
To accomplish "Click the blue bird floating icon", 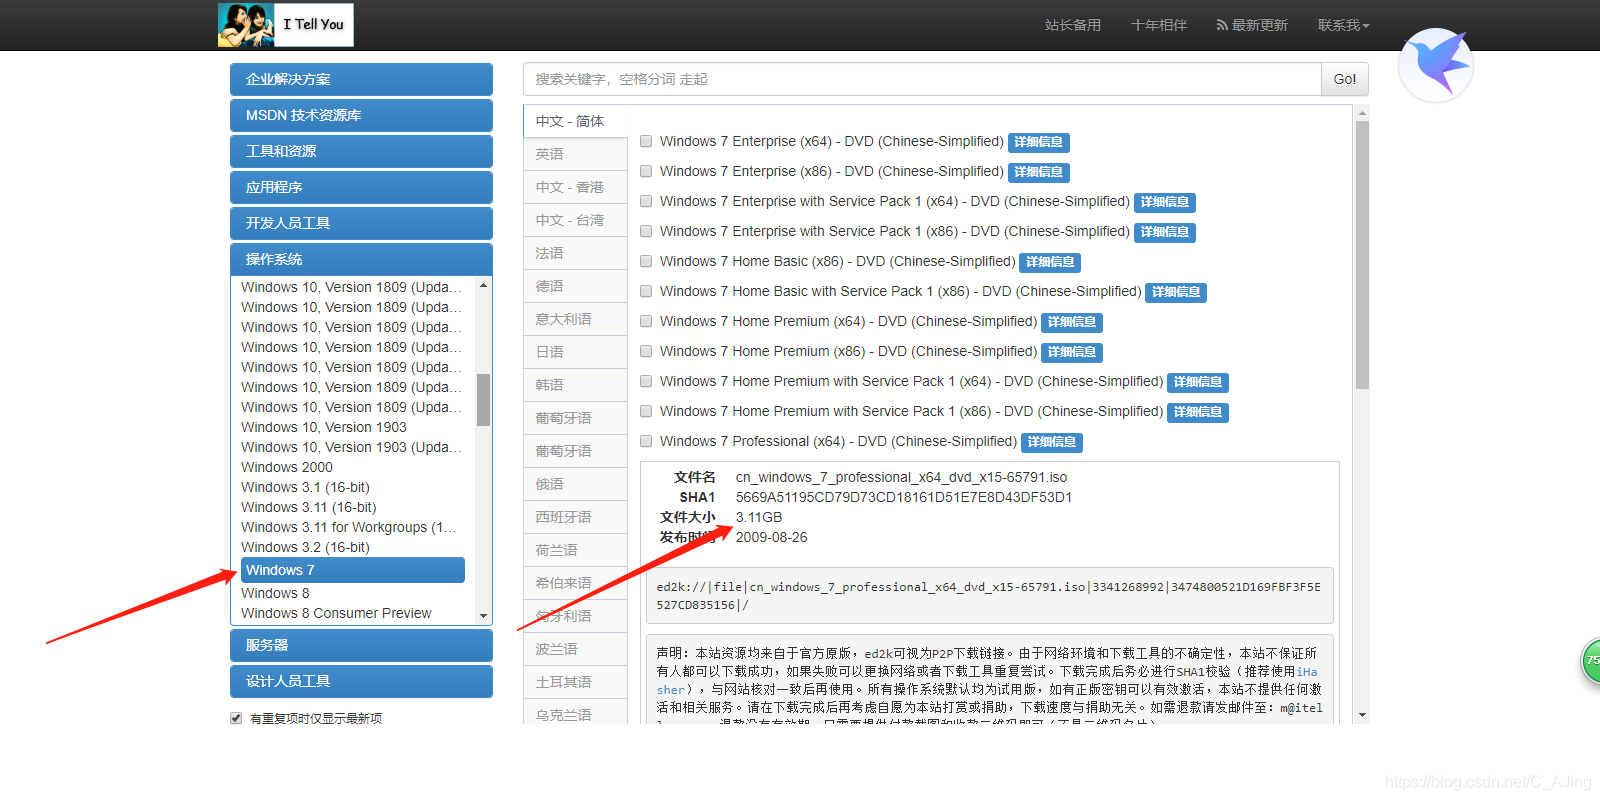I will coord(1436,65).
